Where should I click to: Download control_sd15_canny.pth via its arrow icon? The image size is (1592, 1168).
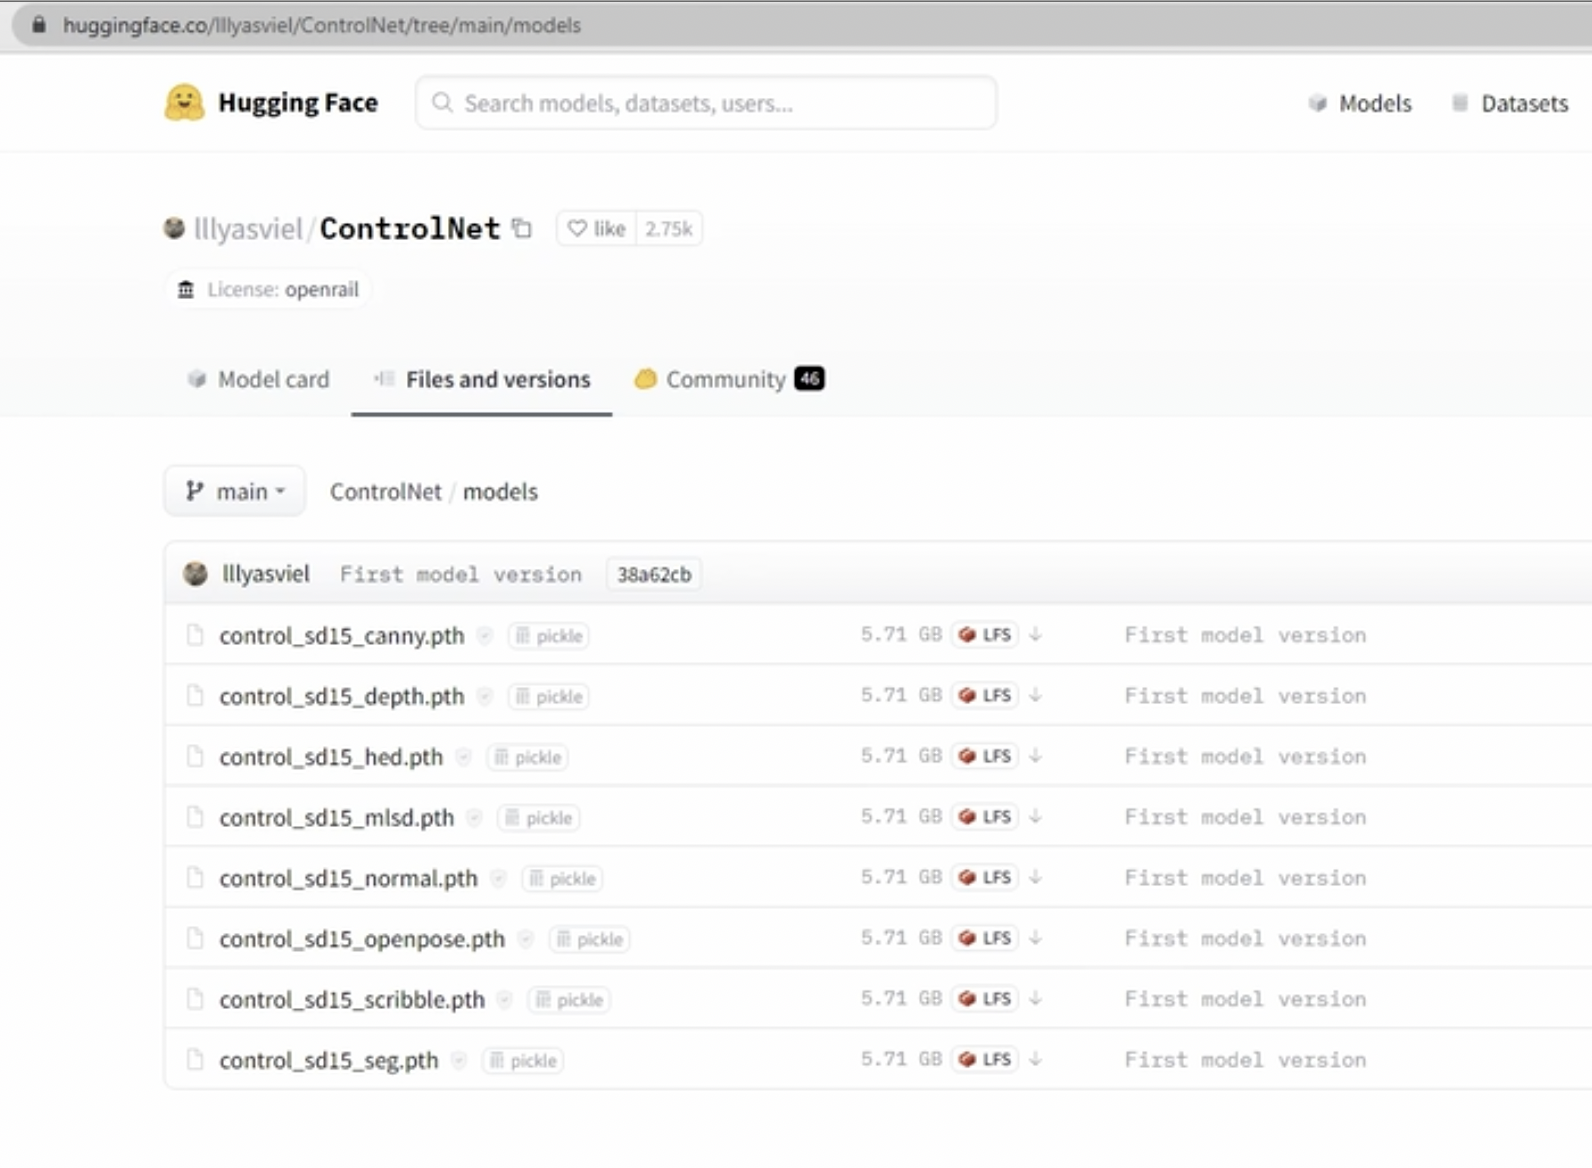pos(1036,634)
